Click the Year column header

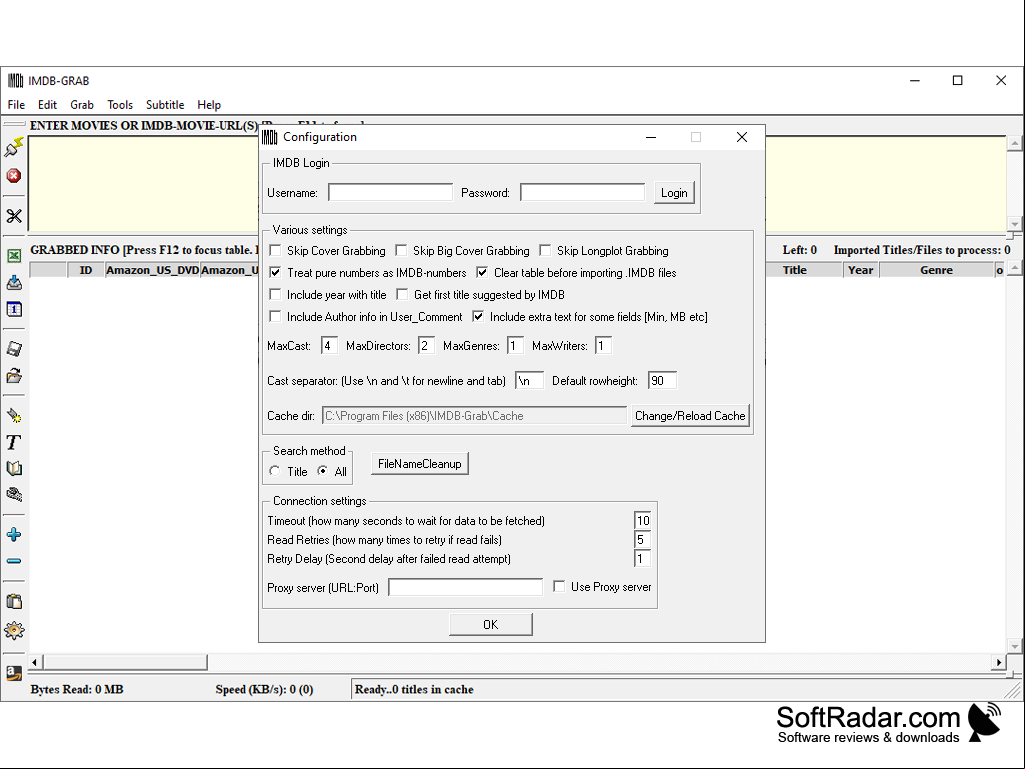click(860, 270)
